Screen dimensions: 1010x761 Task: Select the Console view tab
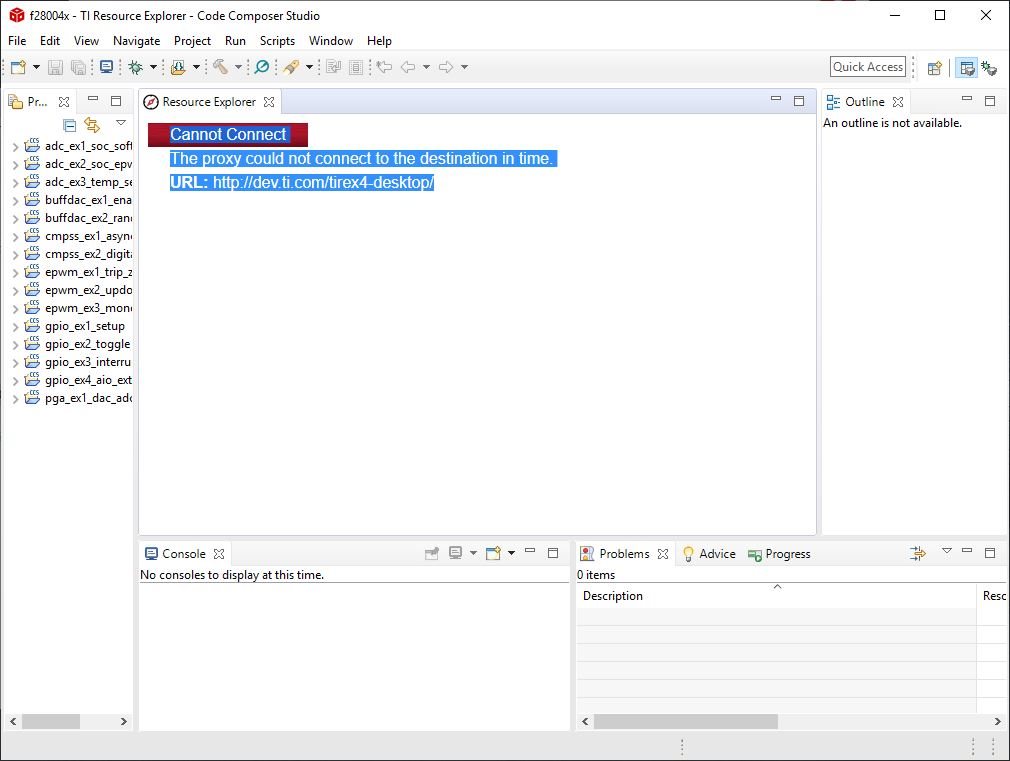coord(184,554)
